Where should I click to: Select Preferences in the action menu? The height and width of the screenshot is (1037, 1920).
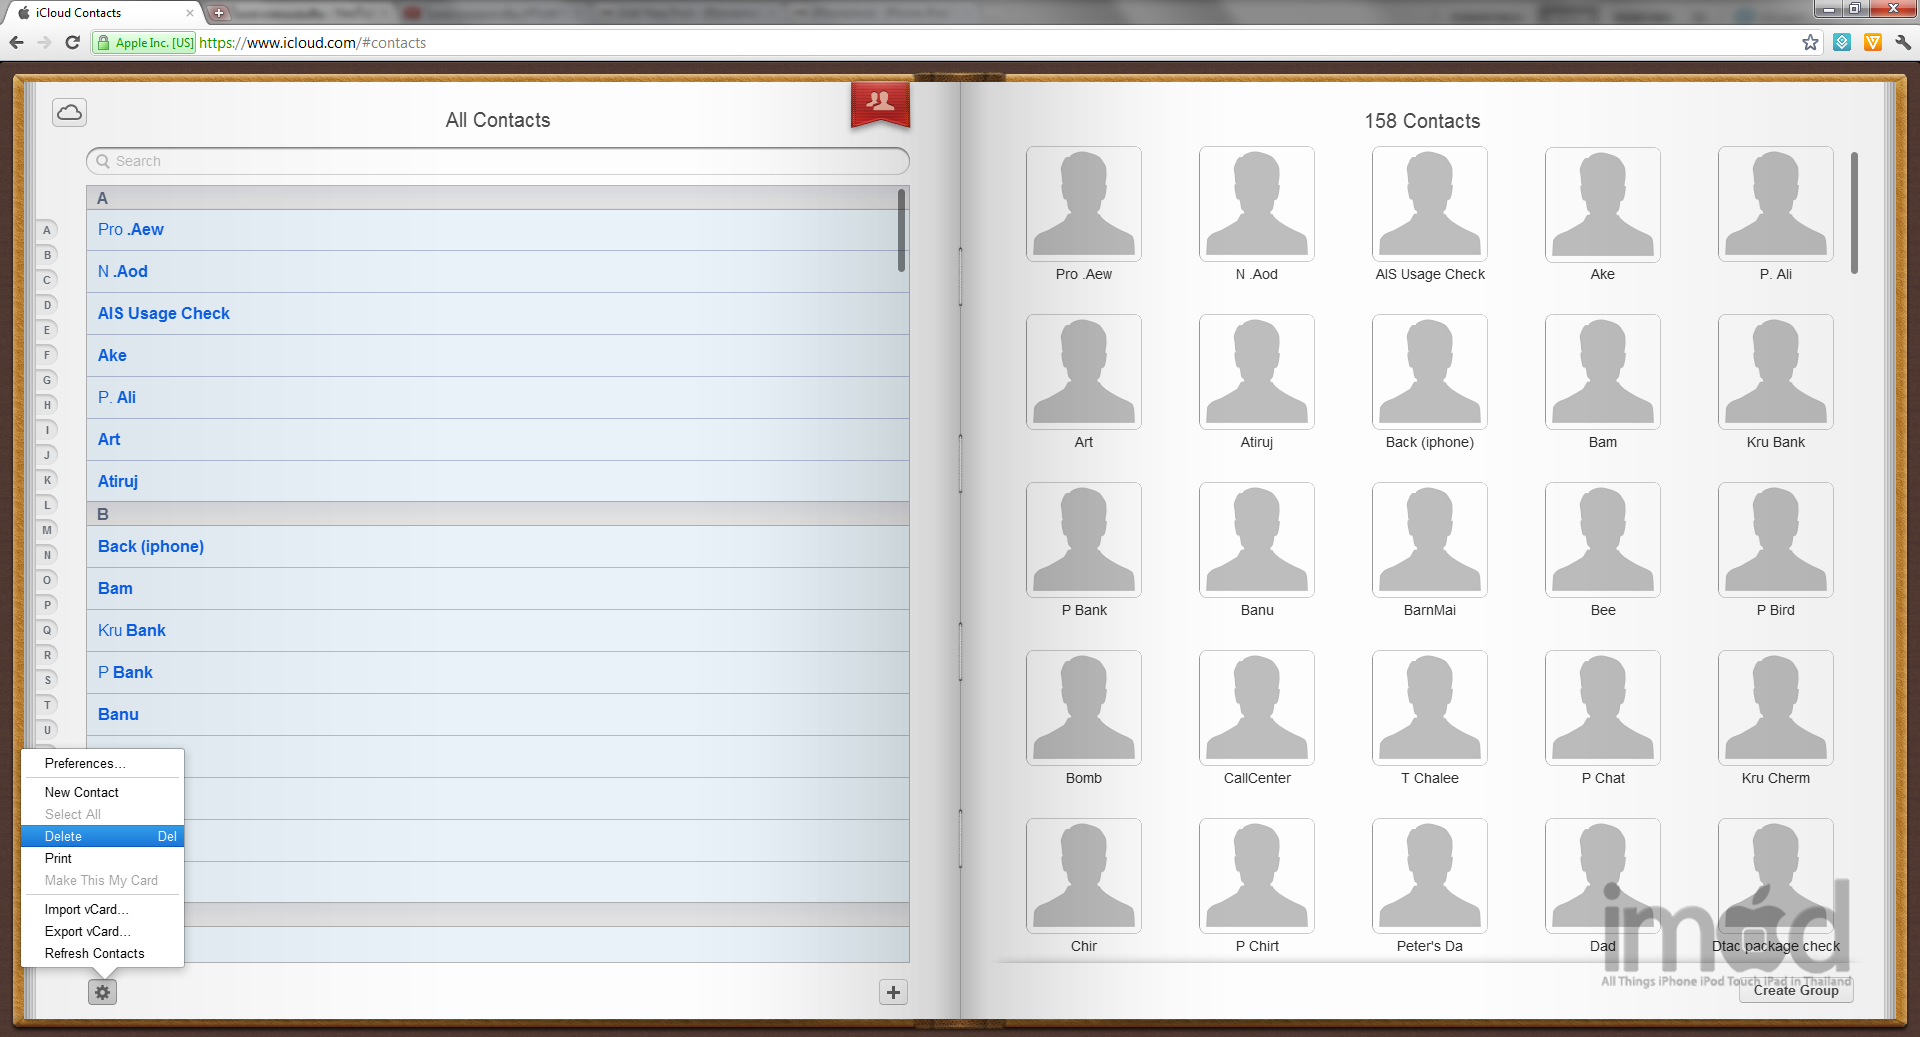pos(85,763)
